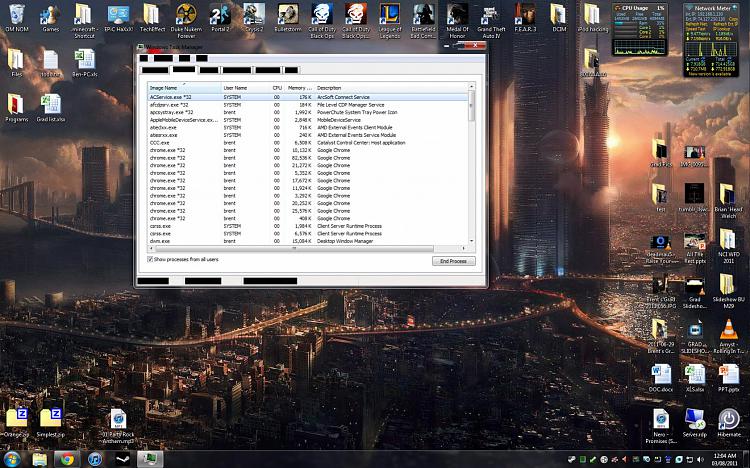Click process list horizontal scrollbar
The image size is (750, 468).
(294, 248)
